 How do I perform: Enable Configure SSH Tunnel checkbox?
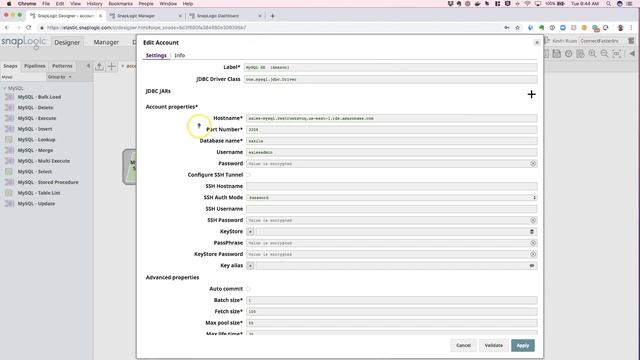tap(248, 175)
